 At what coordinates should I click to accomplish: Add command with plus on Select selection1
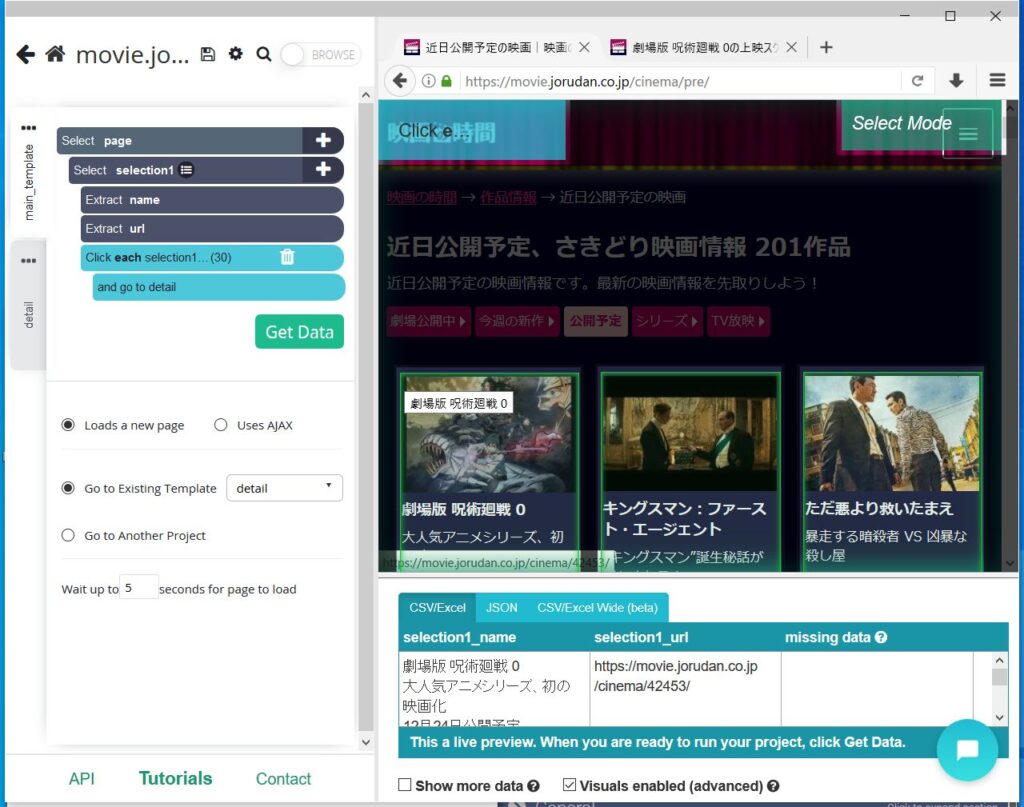[x=323, y=170]
